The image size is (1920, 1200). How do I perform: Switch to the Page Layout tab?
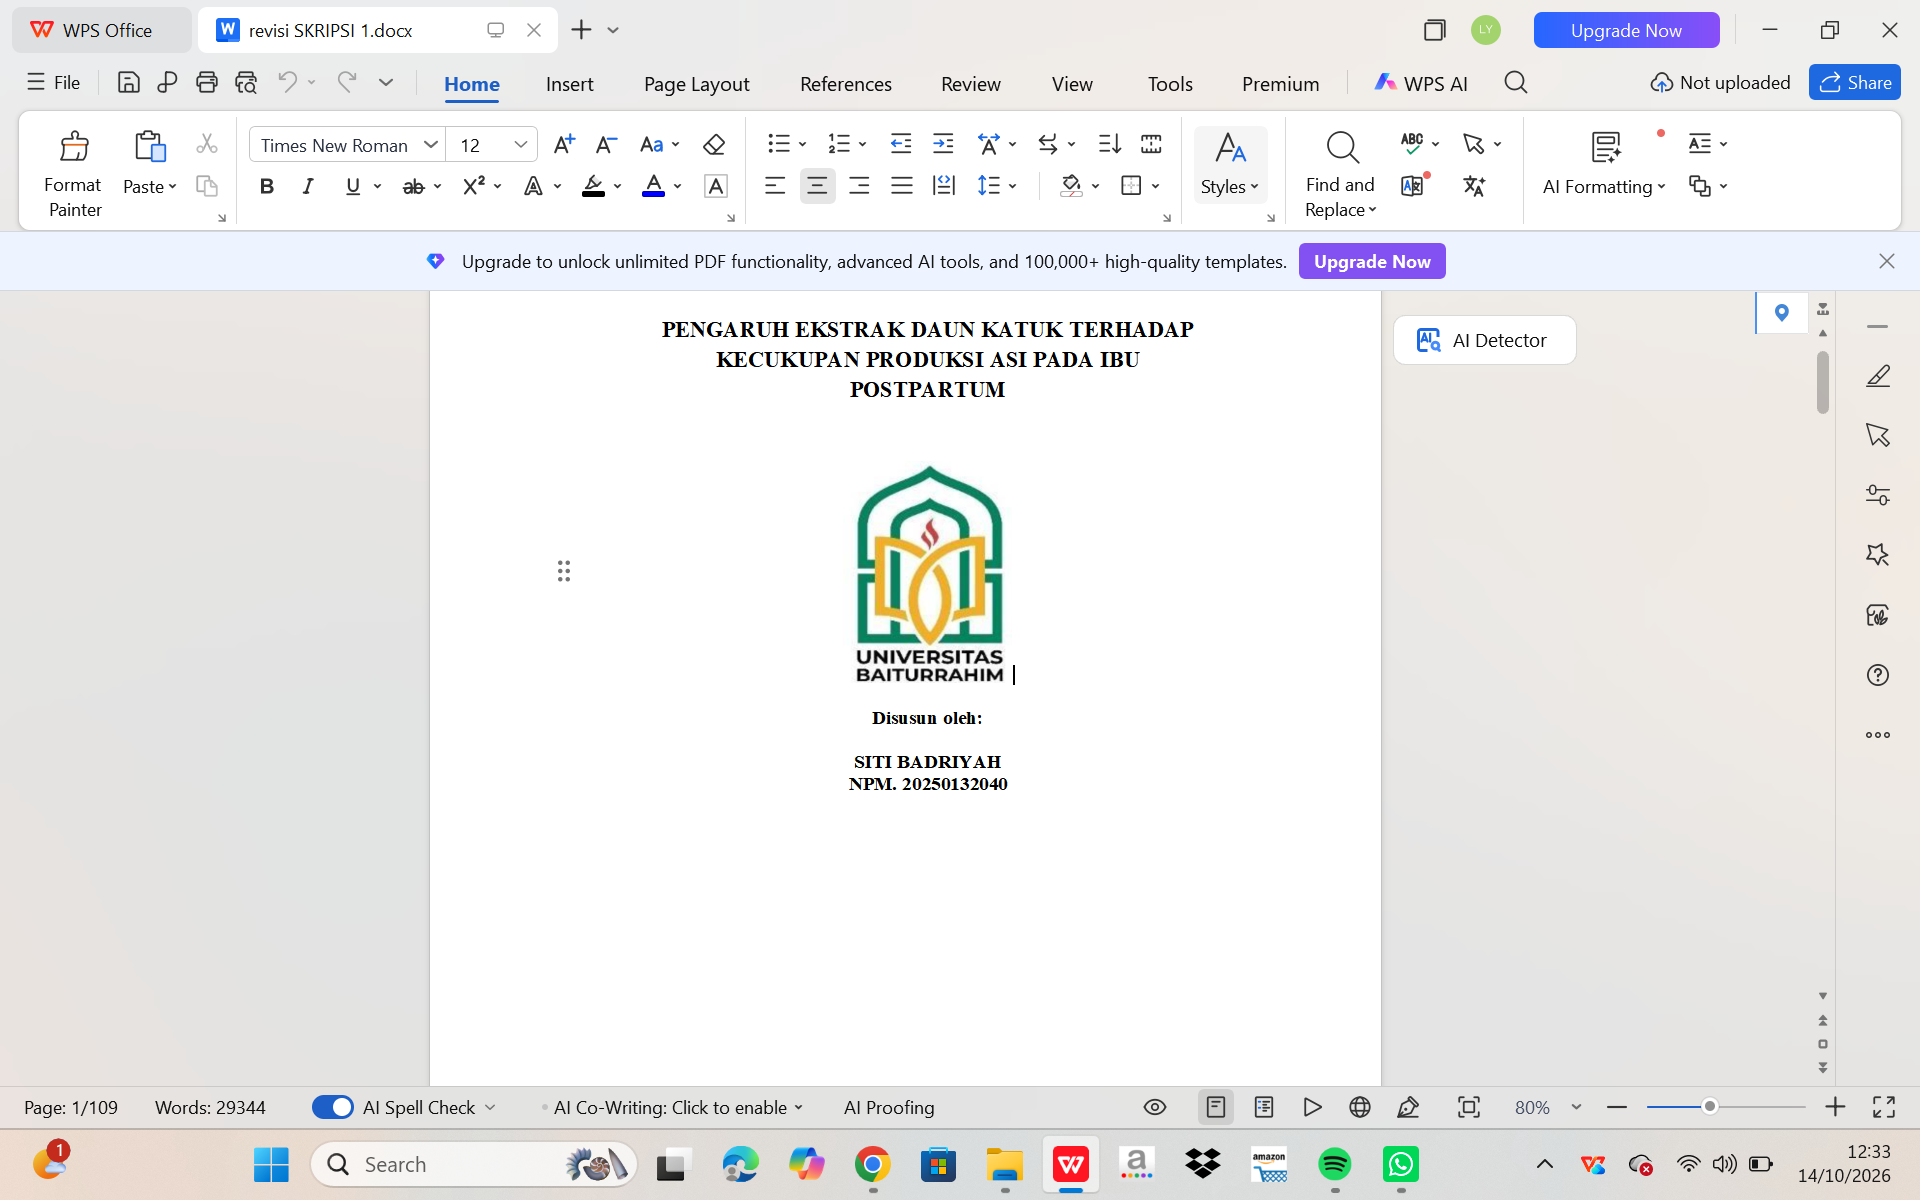click(696, 84)
